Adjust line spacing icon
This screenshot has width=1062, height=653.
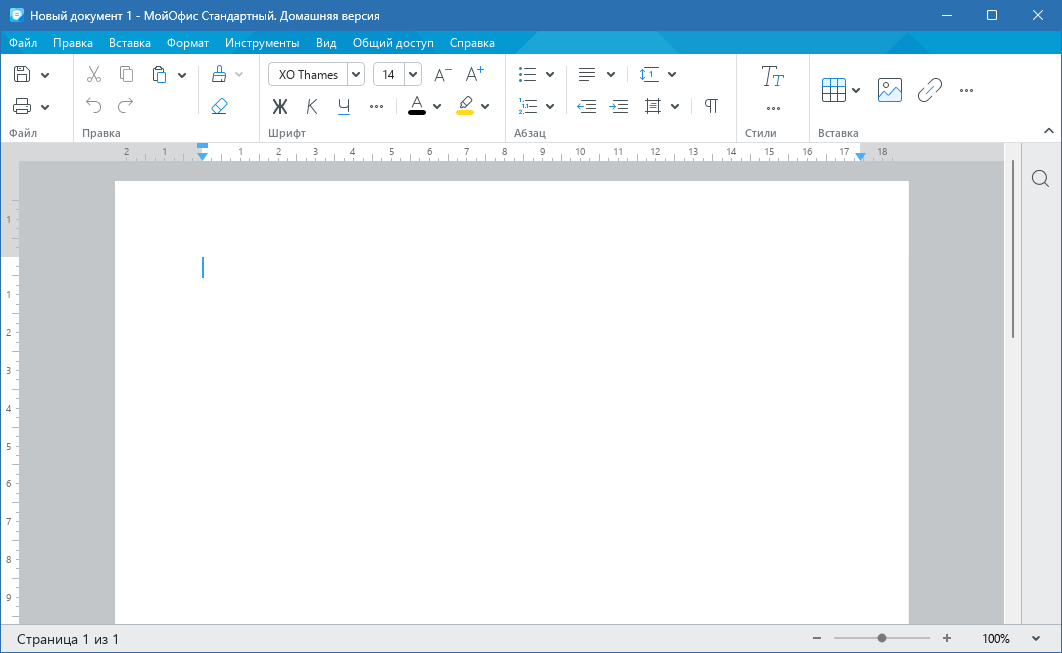649,75
